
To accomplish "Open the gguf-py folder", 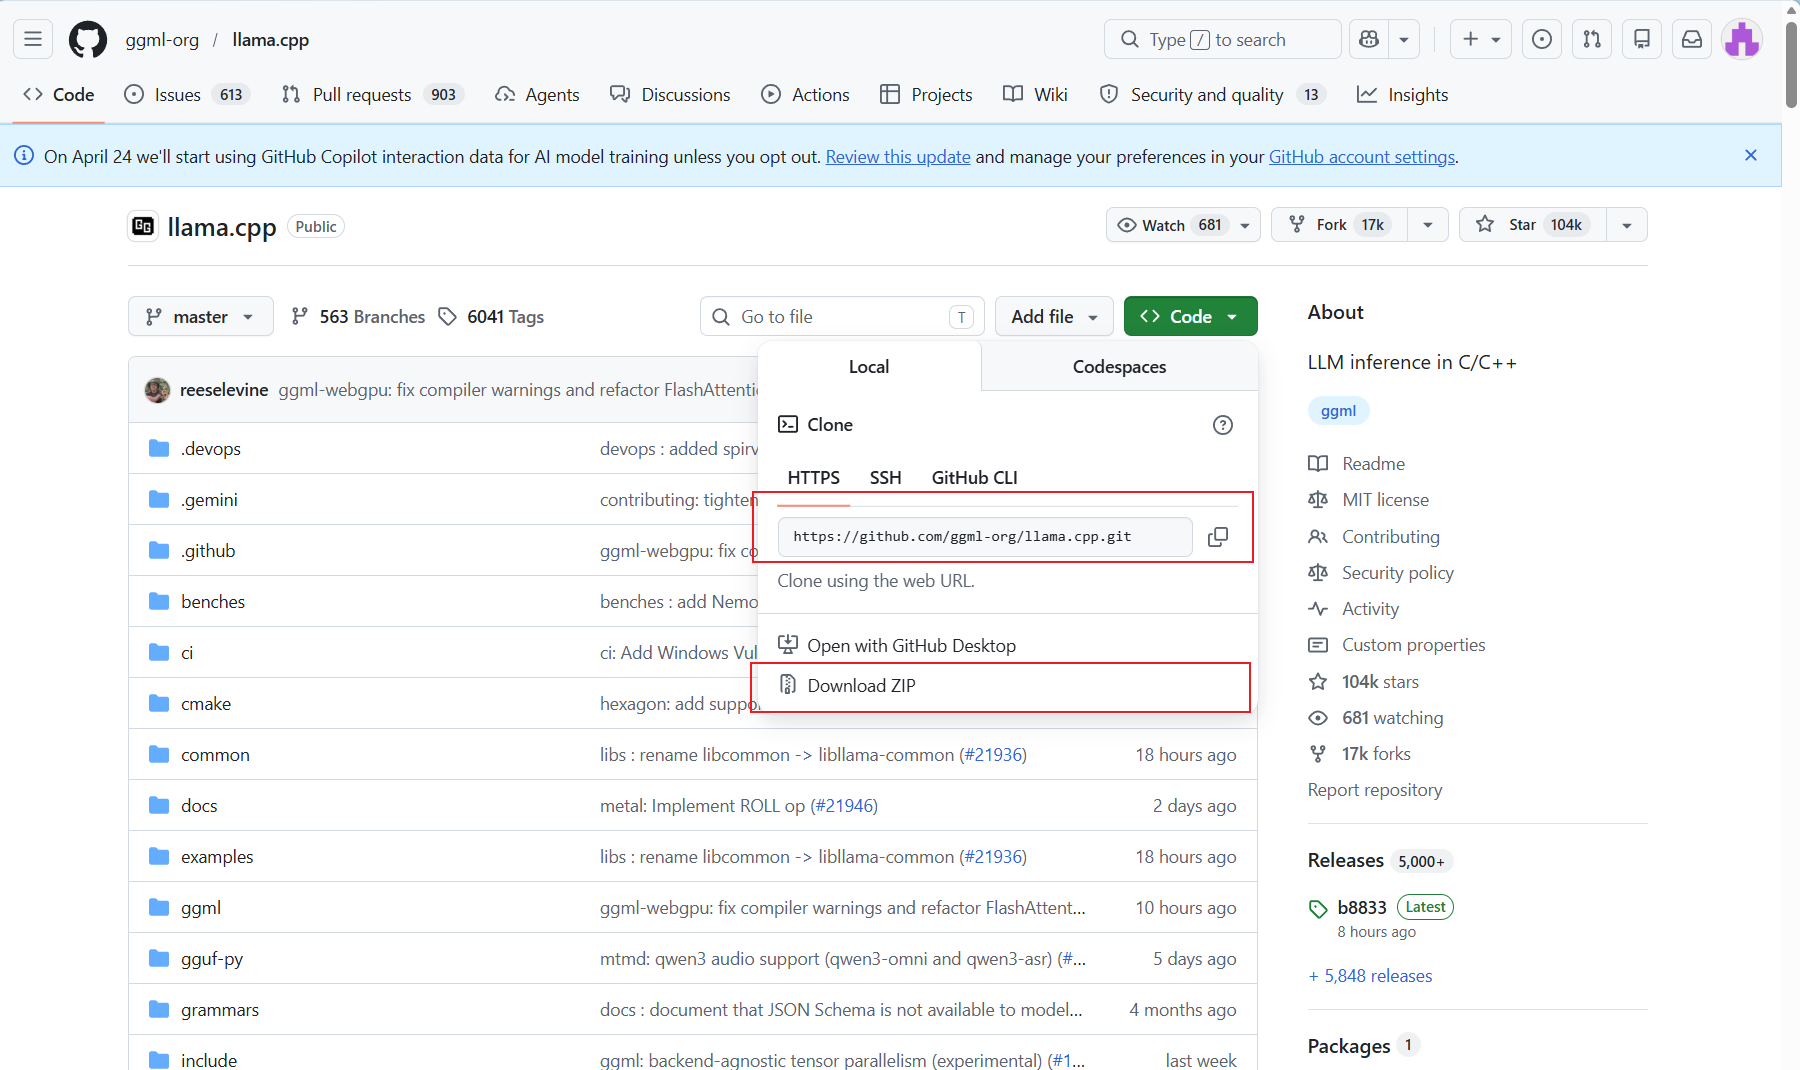I will [212, 959].
